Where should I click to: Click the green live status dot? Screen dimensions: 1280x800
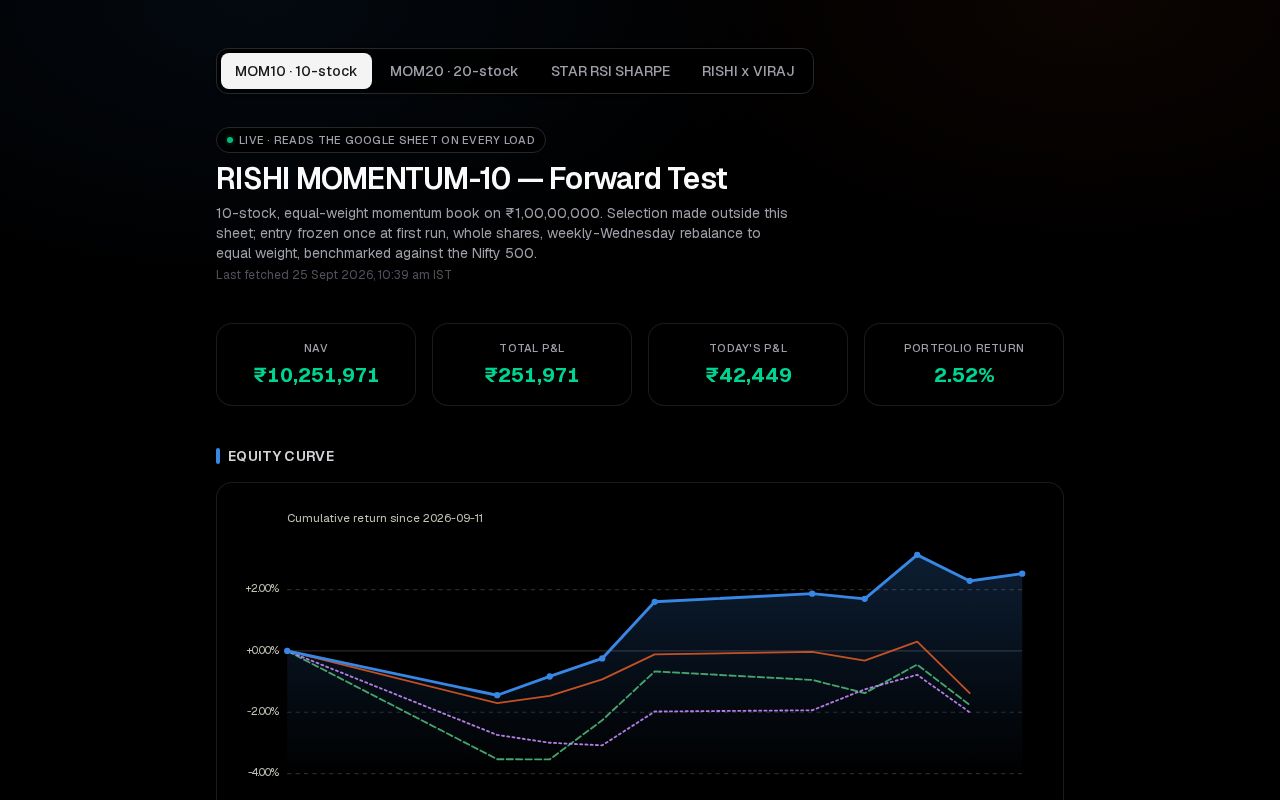230,140
